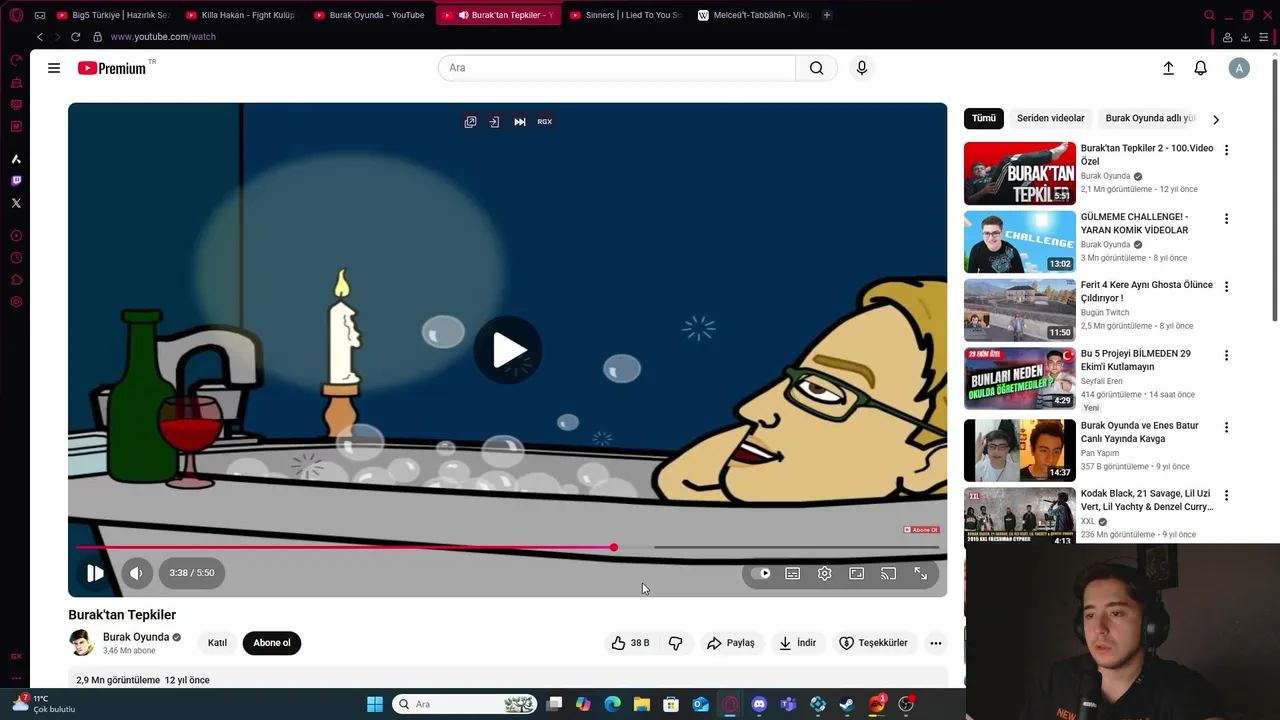Open Twitch in the Opera sidebar
The width and height of the screenshot is (1280, 720).
point(16,181)
